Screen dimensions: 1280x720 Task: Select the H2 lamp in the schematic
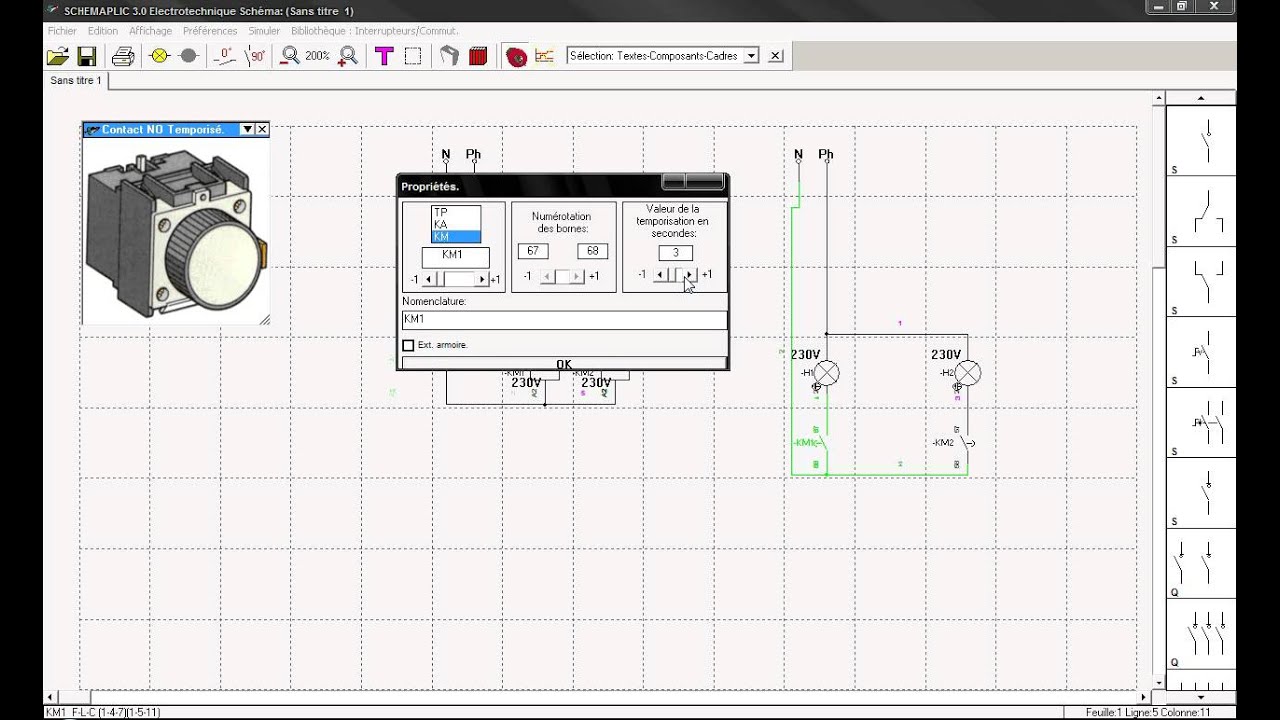click(x=966, y=373)
